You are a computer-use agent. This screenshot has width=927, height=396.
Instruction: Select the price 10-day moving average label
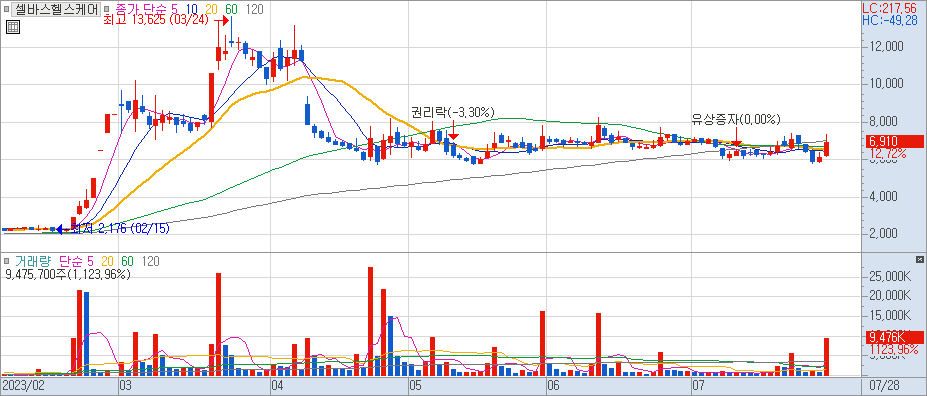click(x=192, y=9)
